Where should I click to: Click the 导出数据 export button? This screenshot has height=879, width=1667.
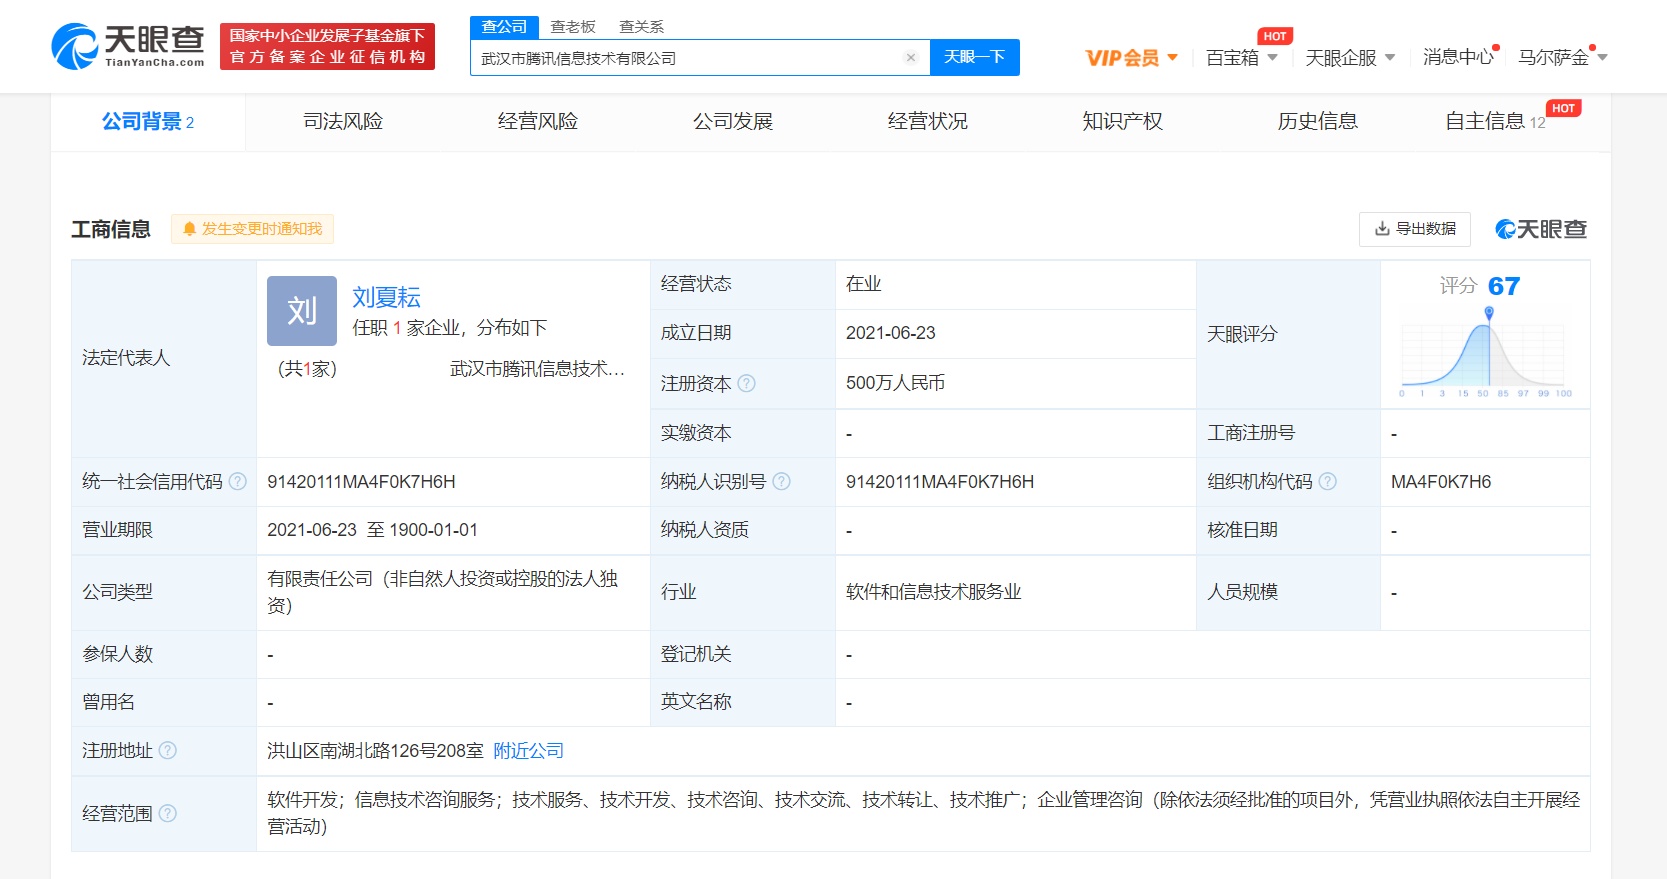click(1414, 229)
